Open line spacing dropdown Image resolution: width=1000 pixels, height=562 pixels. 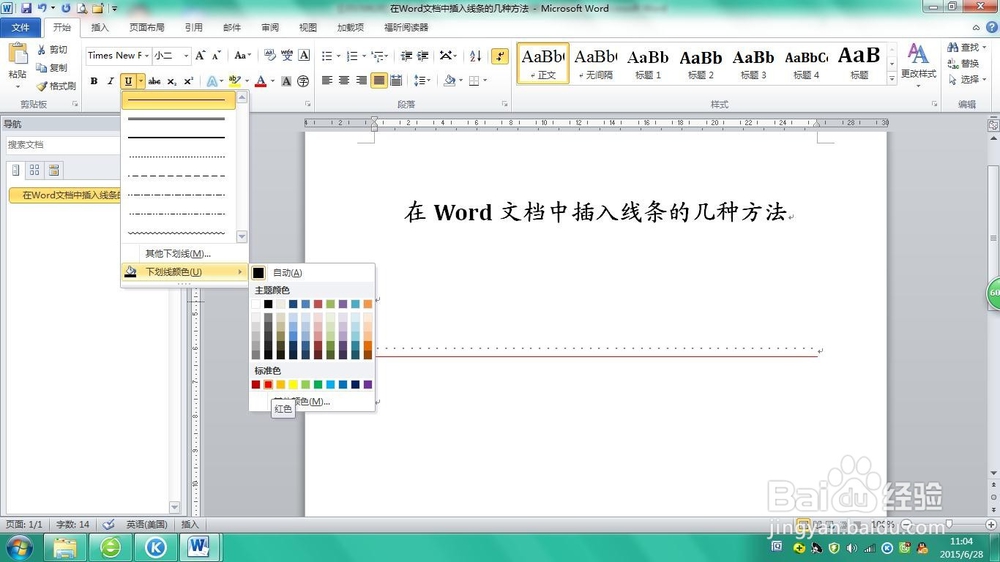coord(421,80)
